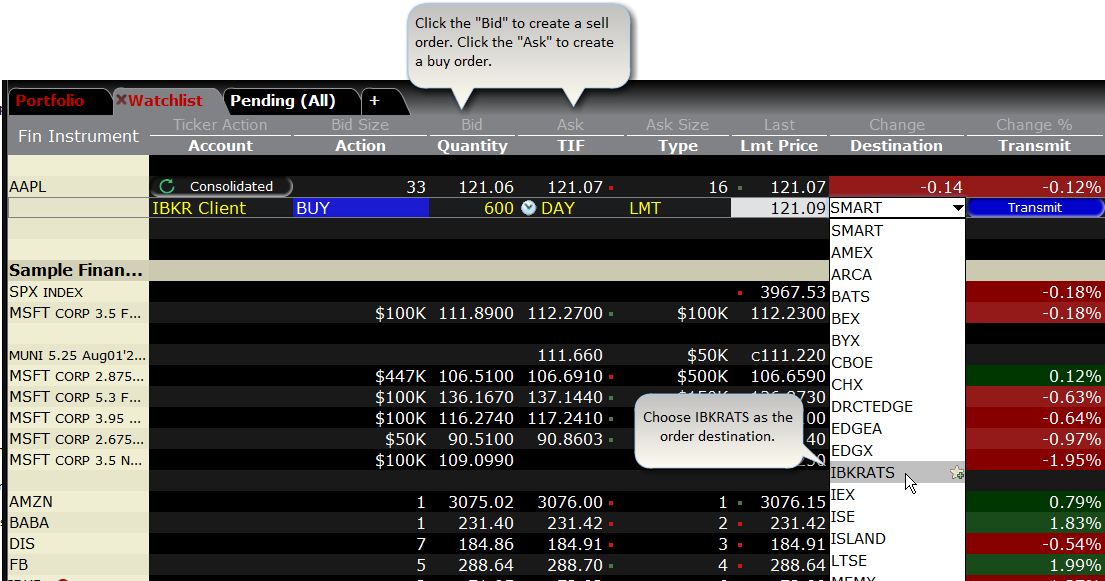Image resolution: width=1105 pixels, height=581 pixels.
Task: Click the Change % column header
Action: (1034, 125)
